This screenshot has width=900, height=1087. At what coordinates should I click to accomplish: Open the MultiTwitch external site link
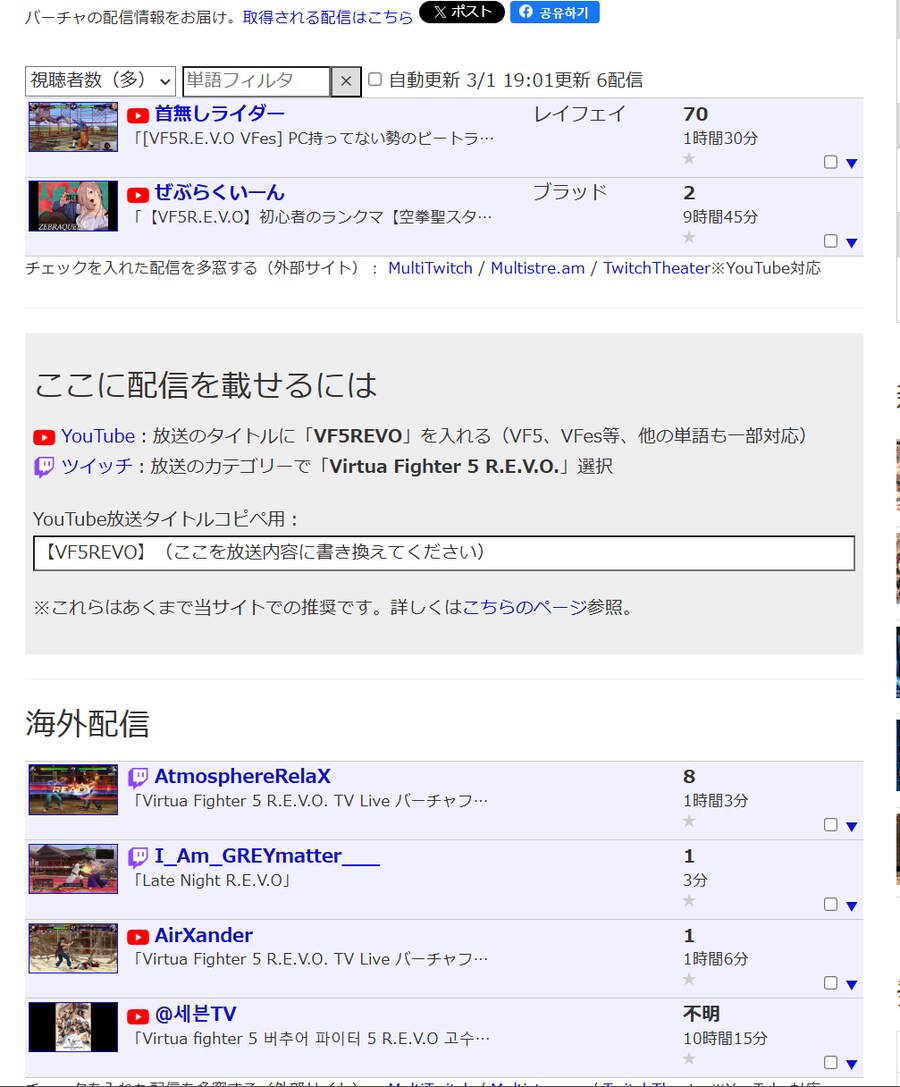coord(430,268)
